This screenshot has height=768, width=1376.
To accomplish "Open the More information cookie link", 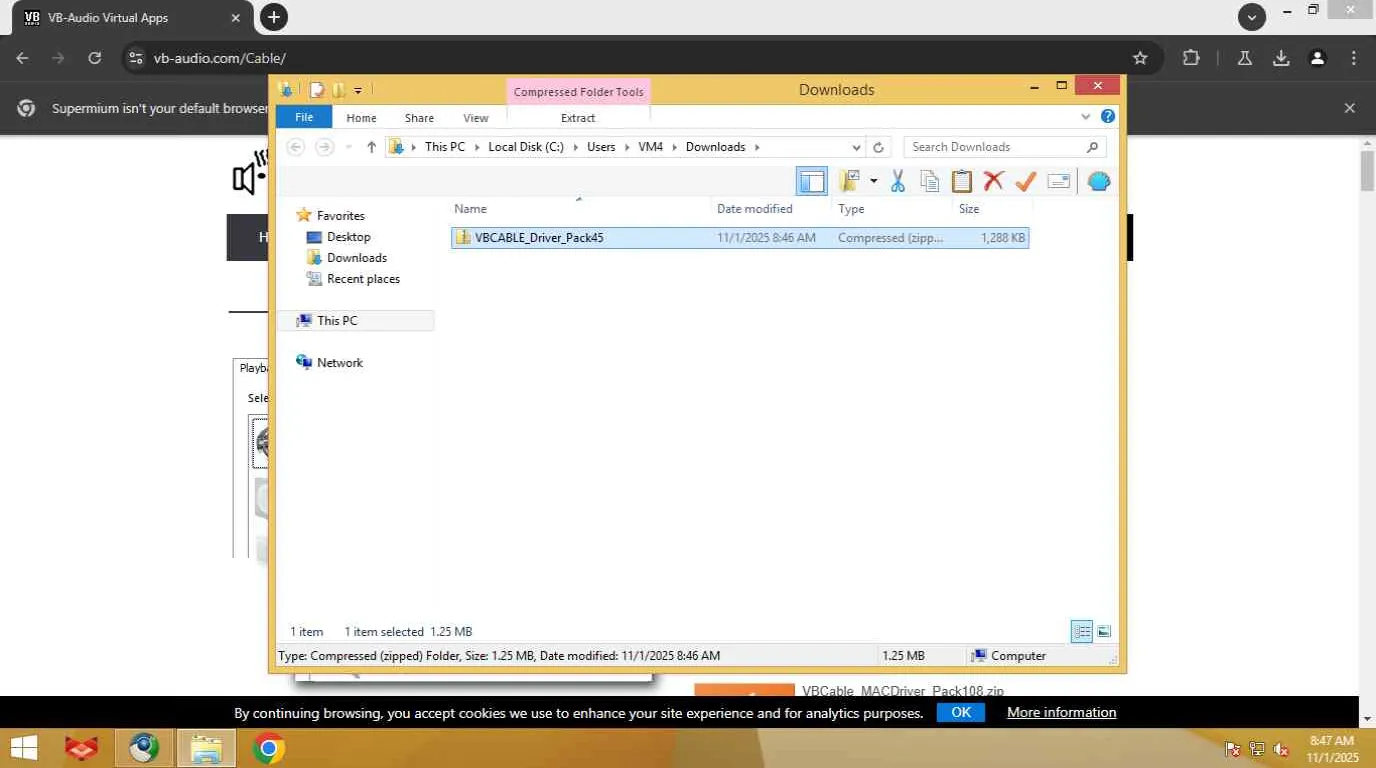I will (1061, 712).
